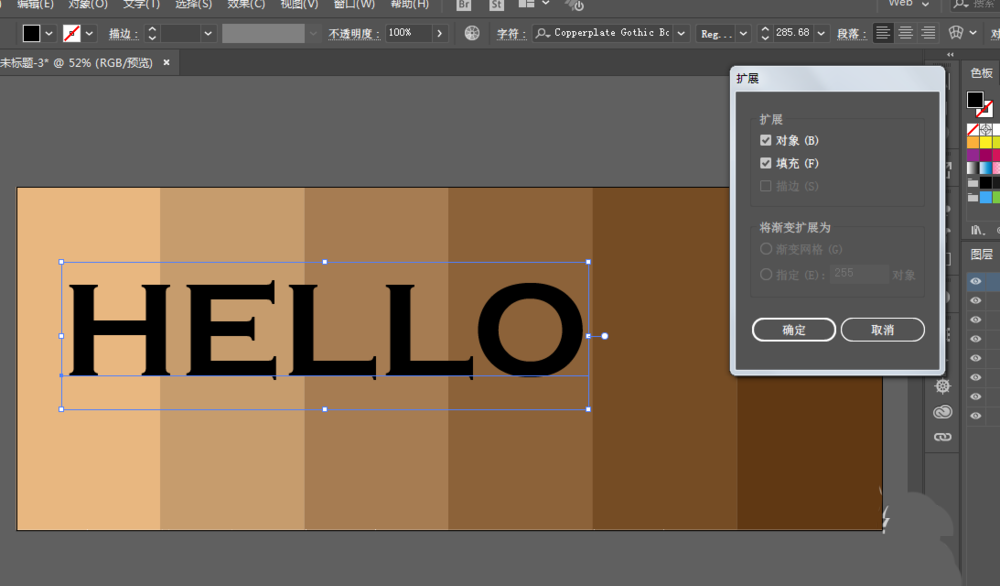Click the link chain panel icon
Screen dimensions: 1000x586
click(942, 437)
